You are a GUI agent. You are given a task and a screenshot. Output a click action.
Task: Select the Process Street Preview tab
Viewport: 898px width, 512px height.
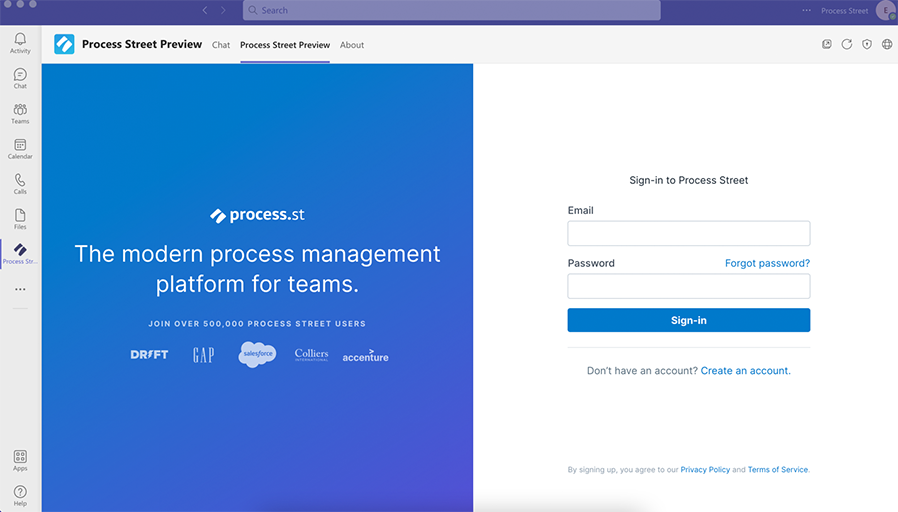(x=285, y=45)
